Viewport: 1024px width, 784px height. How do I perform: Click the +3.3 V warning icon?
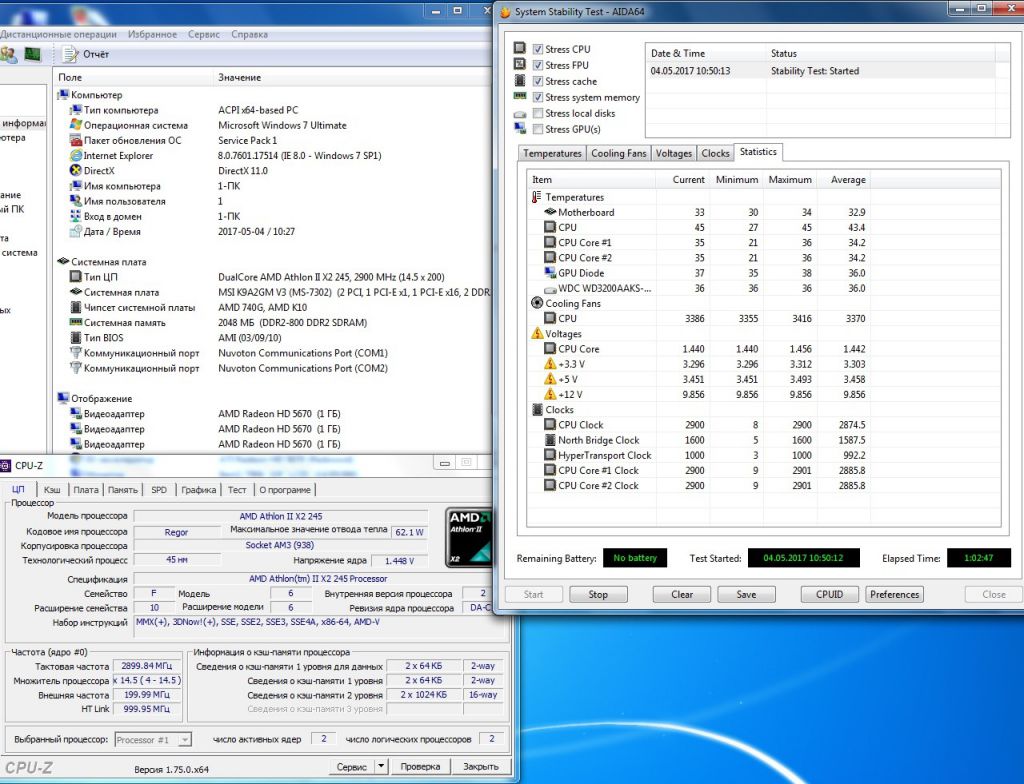[x=550, y=364]
